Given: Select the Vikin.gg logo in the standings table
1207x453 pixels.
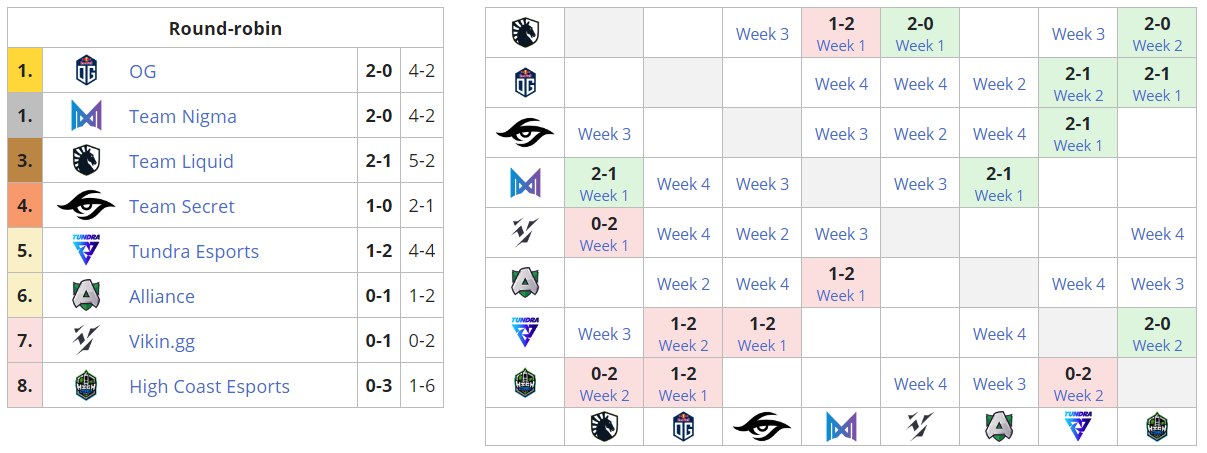Looking at the screenshot, I should (x=87, y=341).
